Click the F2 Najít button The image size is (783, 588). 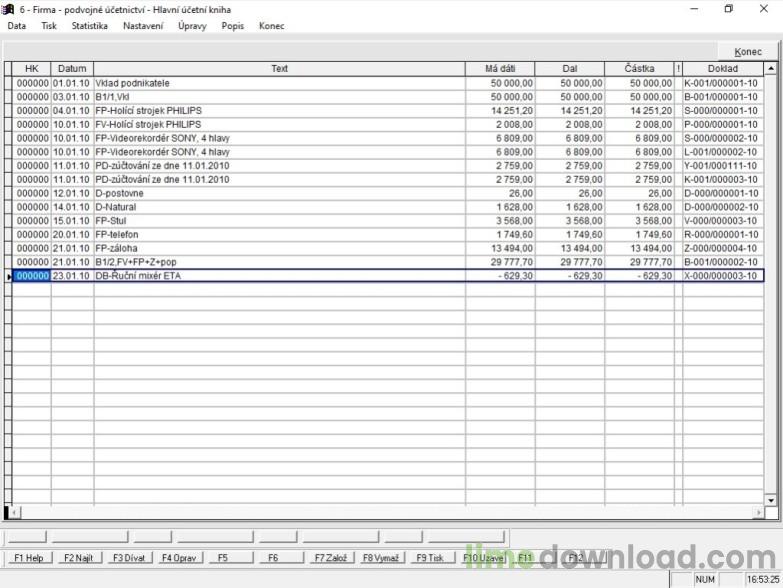click(78, 558)
